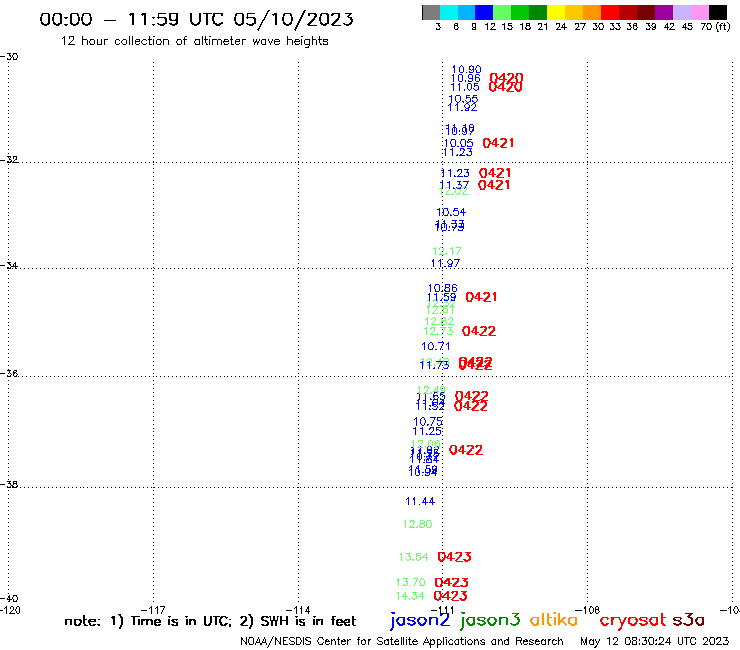Click the wave height value 11.97
The image size is (740, 650).
click(x=445, y=263)
